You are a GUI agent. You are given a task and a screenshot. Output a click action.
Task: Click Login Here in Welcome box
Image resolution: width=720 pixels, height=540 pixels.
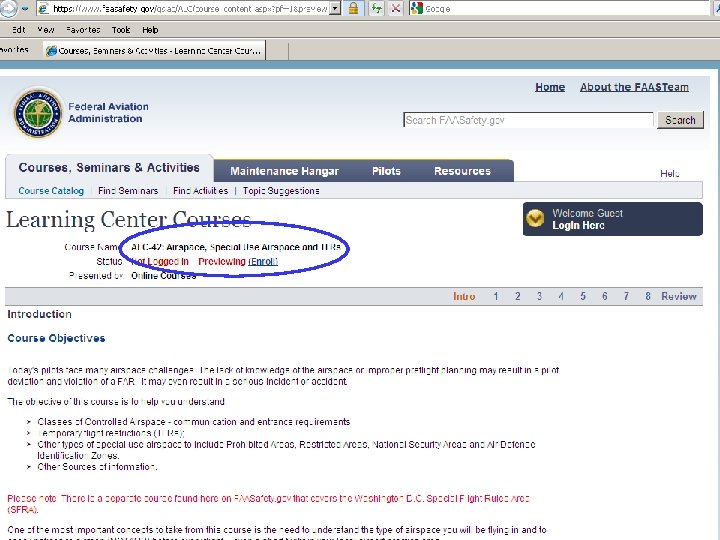click(x=578, y=225)
